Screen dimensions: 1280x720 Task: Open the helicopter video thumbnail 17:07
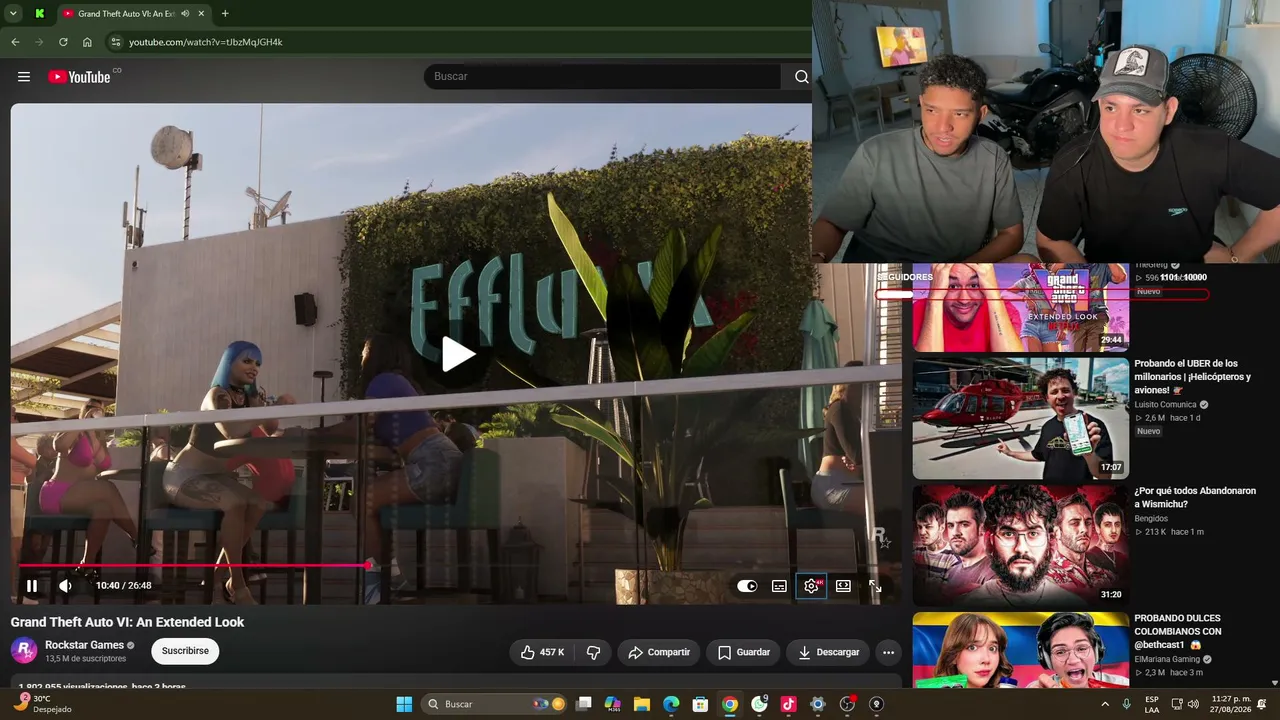[1020, 418]
